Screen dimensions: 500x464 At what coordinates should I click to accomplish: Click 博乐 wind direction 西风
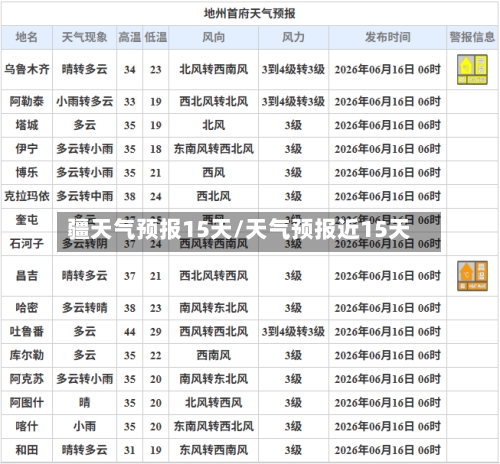(213, 172)
